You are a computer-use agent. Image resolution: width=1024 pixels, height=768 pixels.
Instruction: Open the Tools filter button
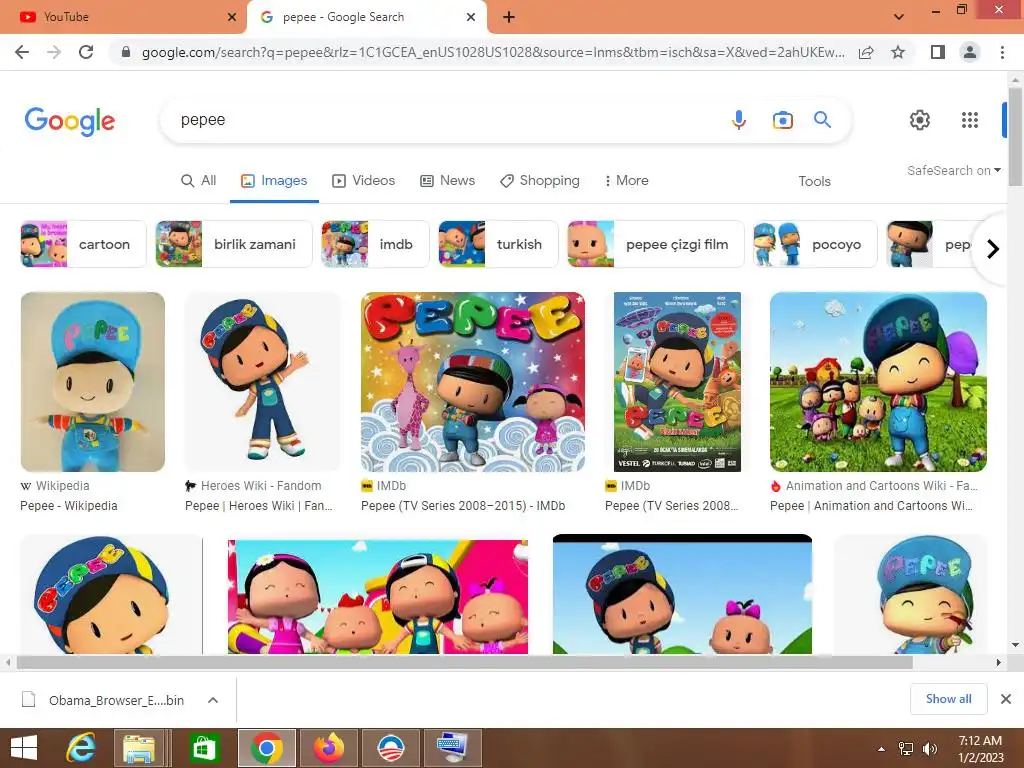click(814, 182)
